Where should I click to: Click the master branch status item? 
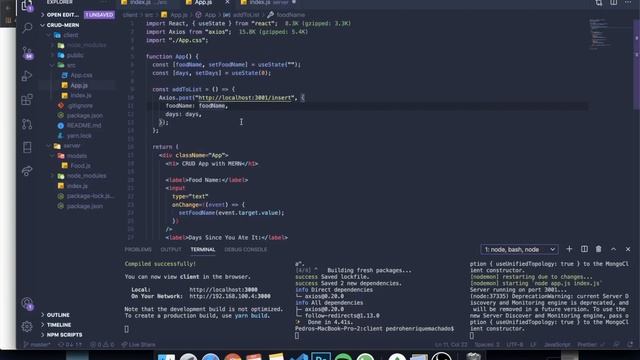pos(37,344)
